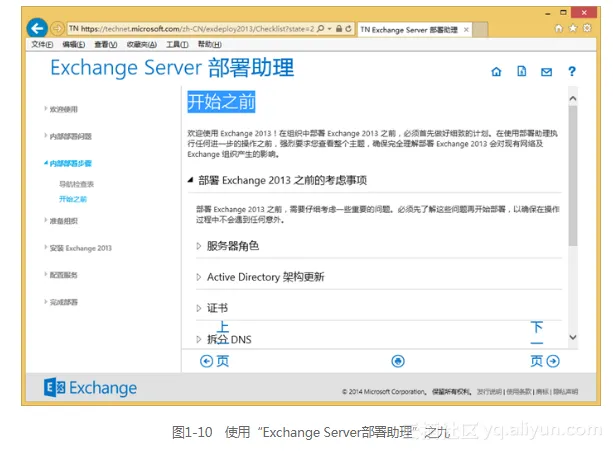
Task: Select 安装 Exchange 2013 in sidebar
Action: click(81, 248)
